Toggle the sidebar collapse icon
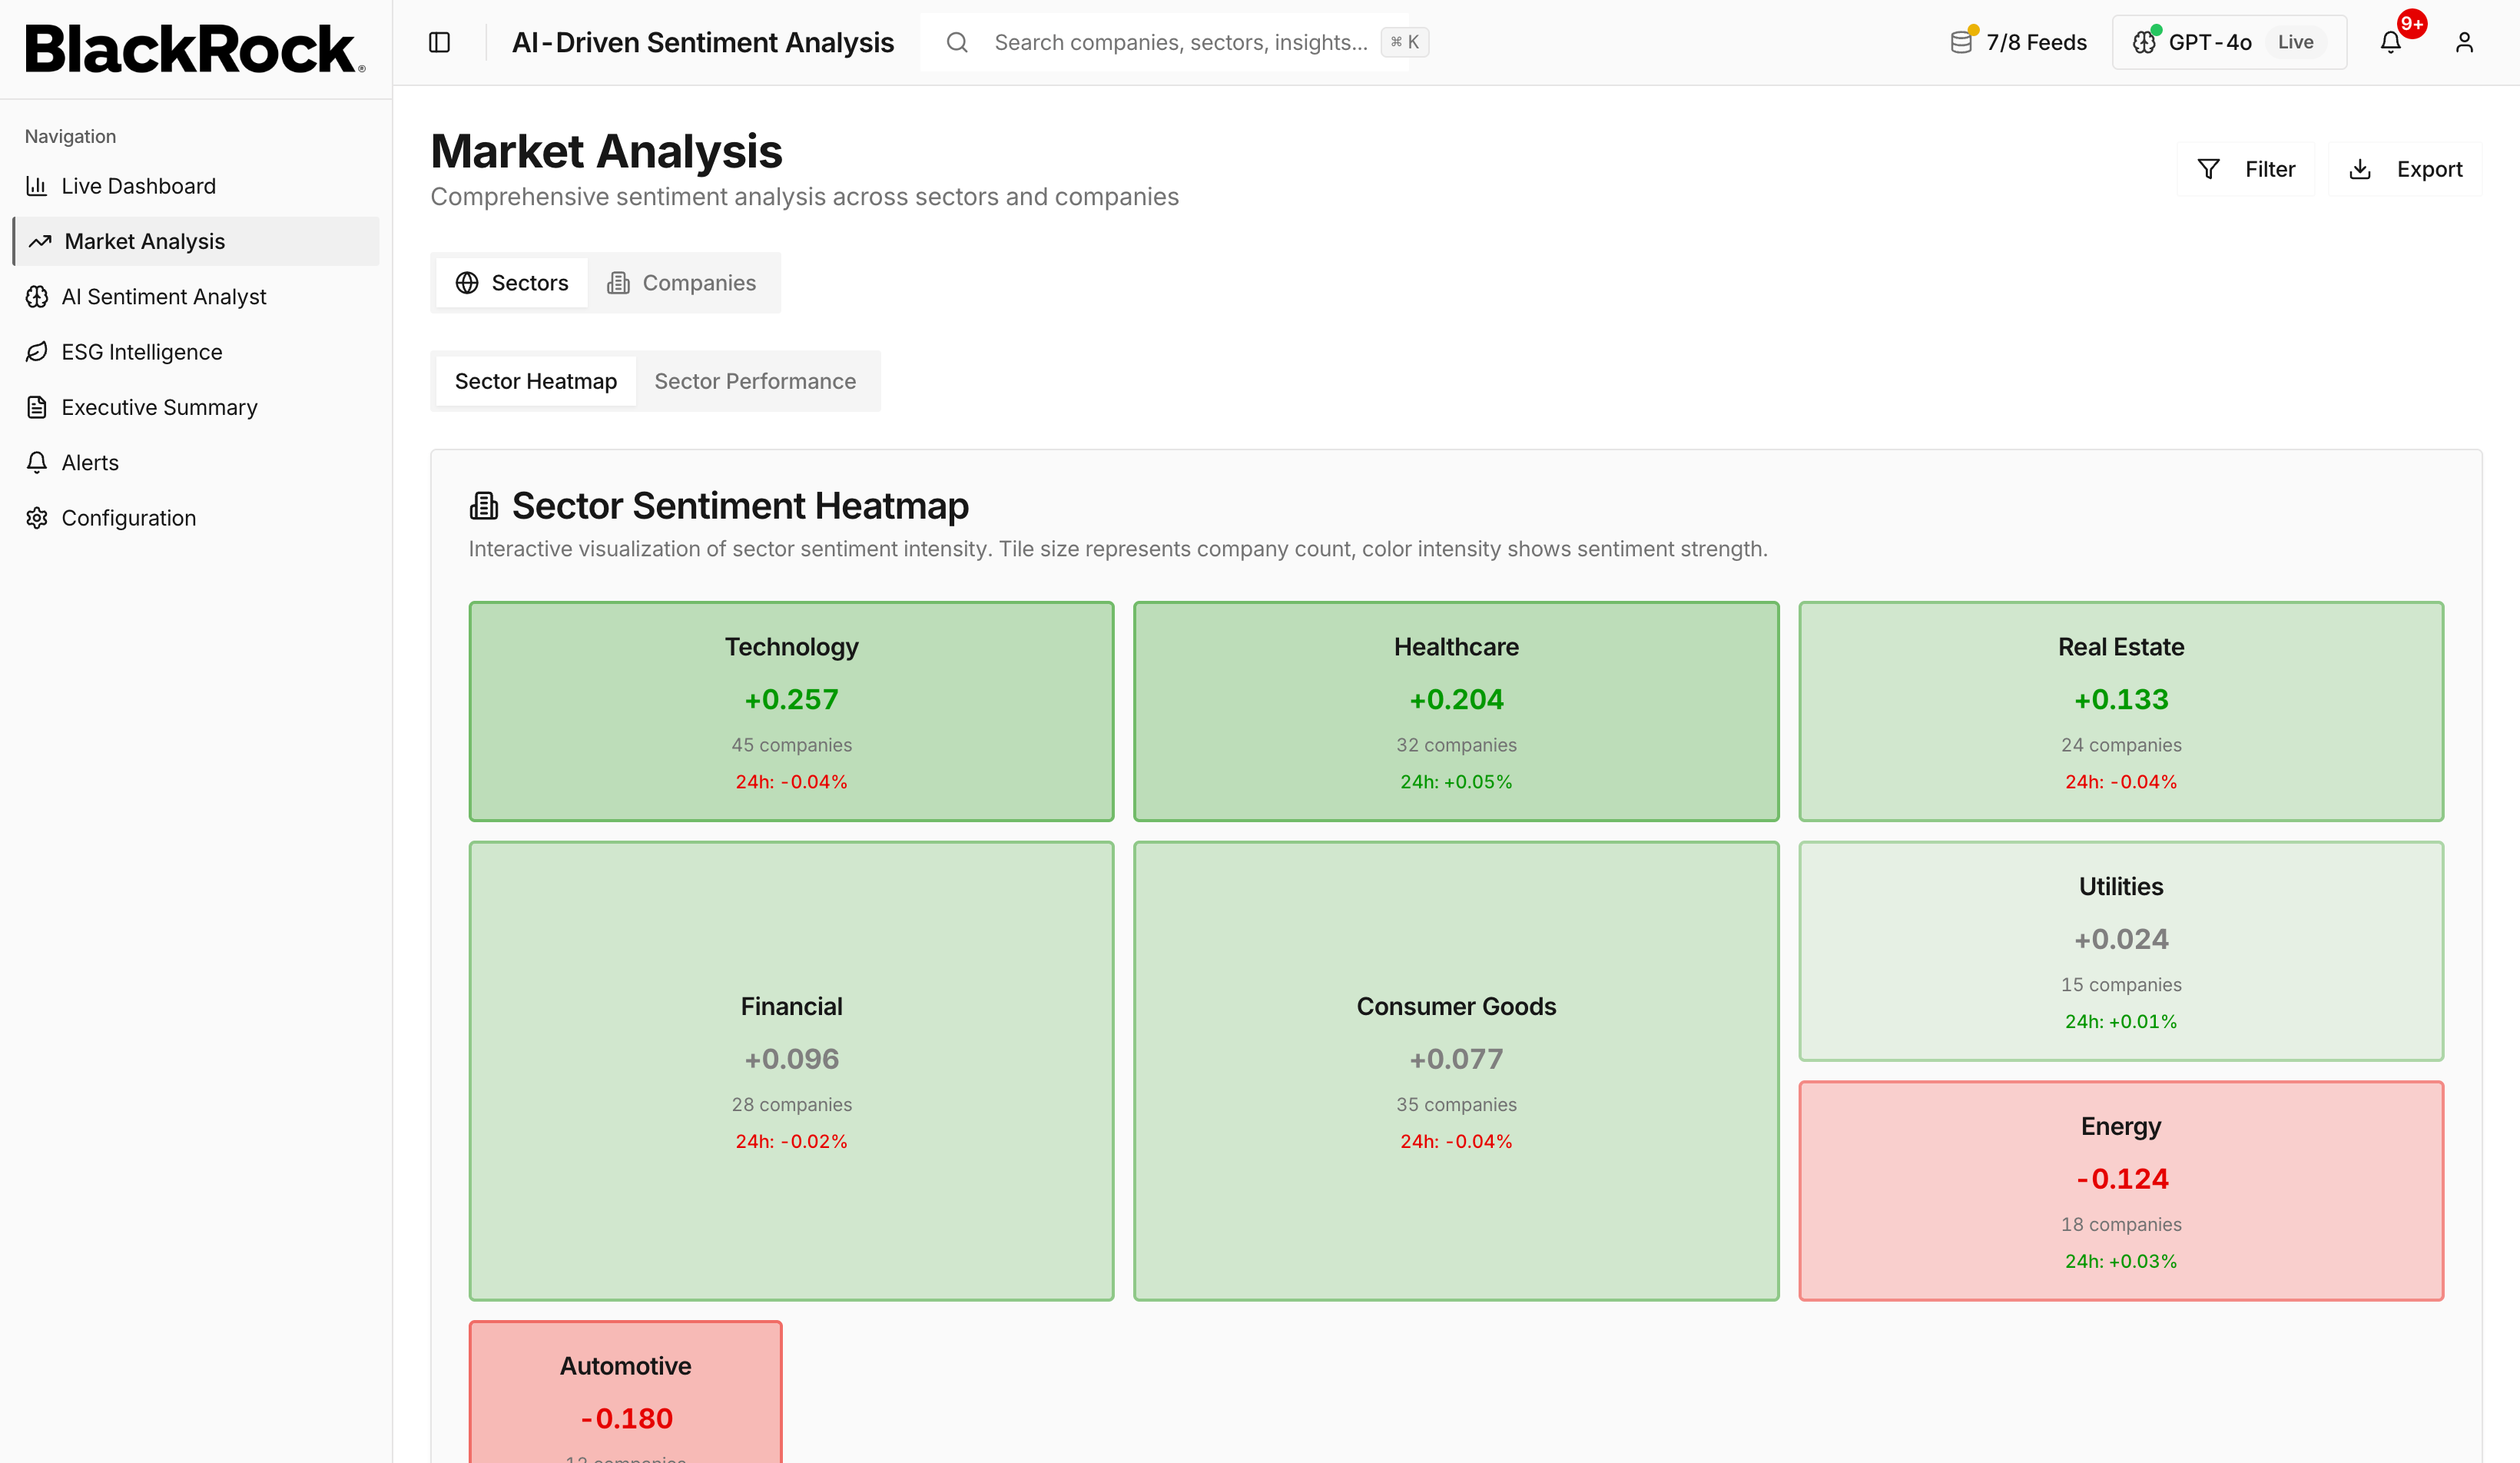This screenshot has width=2520, height=1463. pos(439,42)
